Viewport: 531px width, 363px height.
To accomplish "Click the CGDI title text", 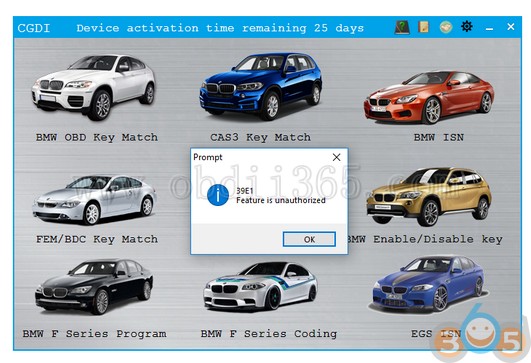I will [34, 28].
